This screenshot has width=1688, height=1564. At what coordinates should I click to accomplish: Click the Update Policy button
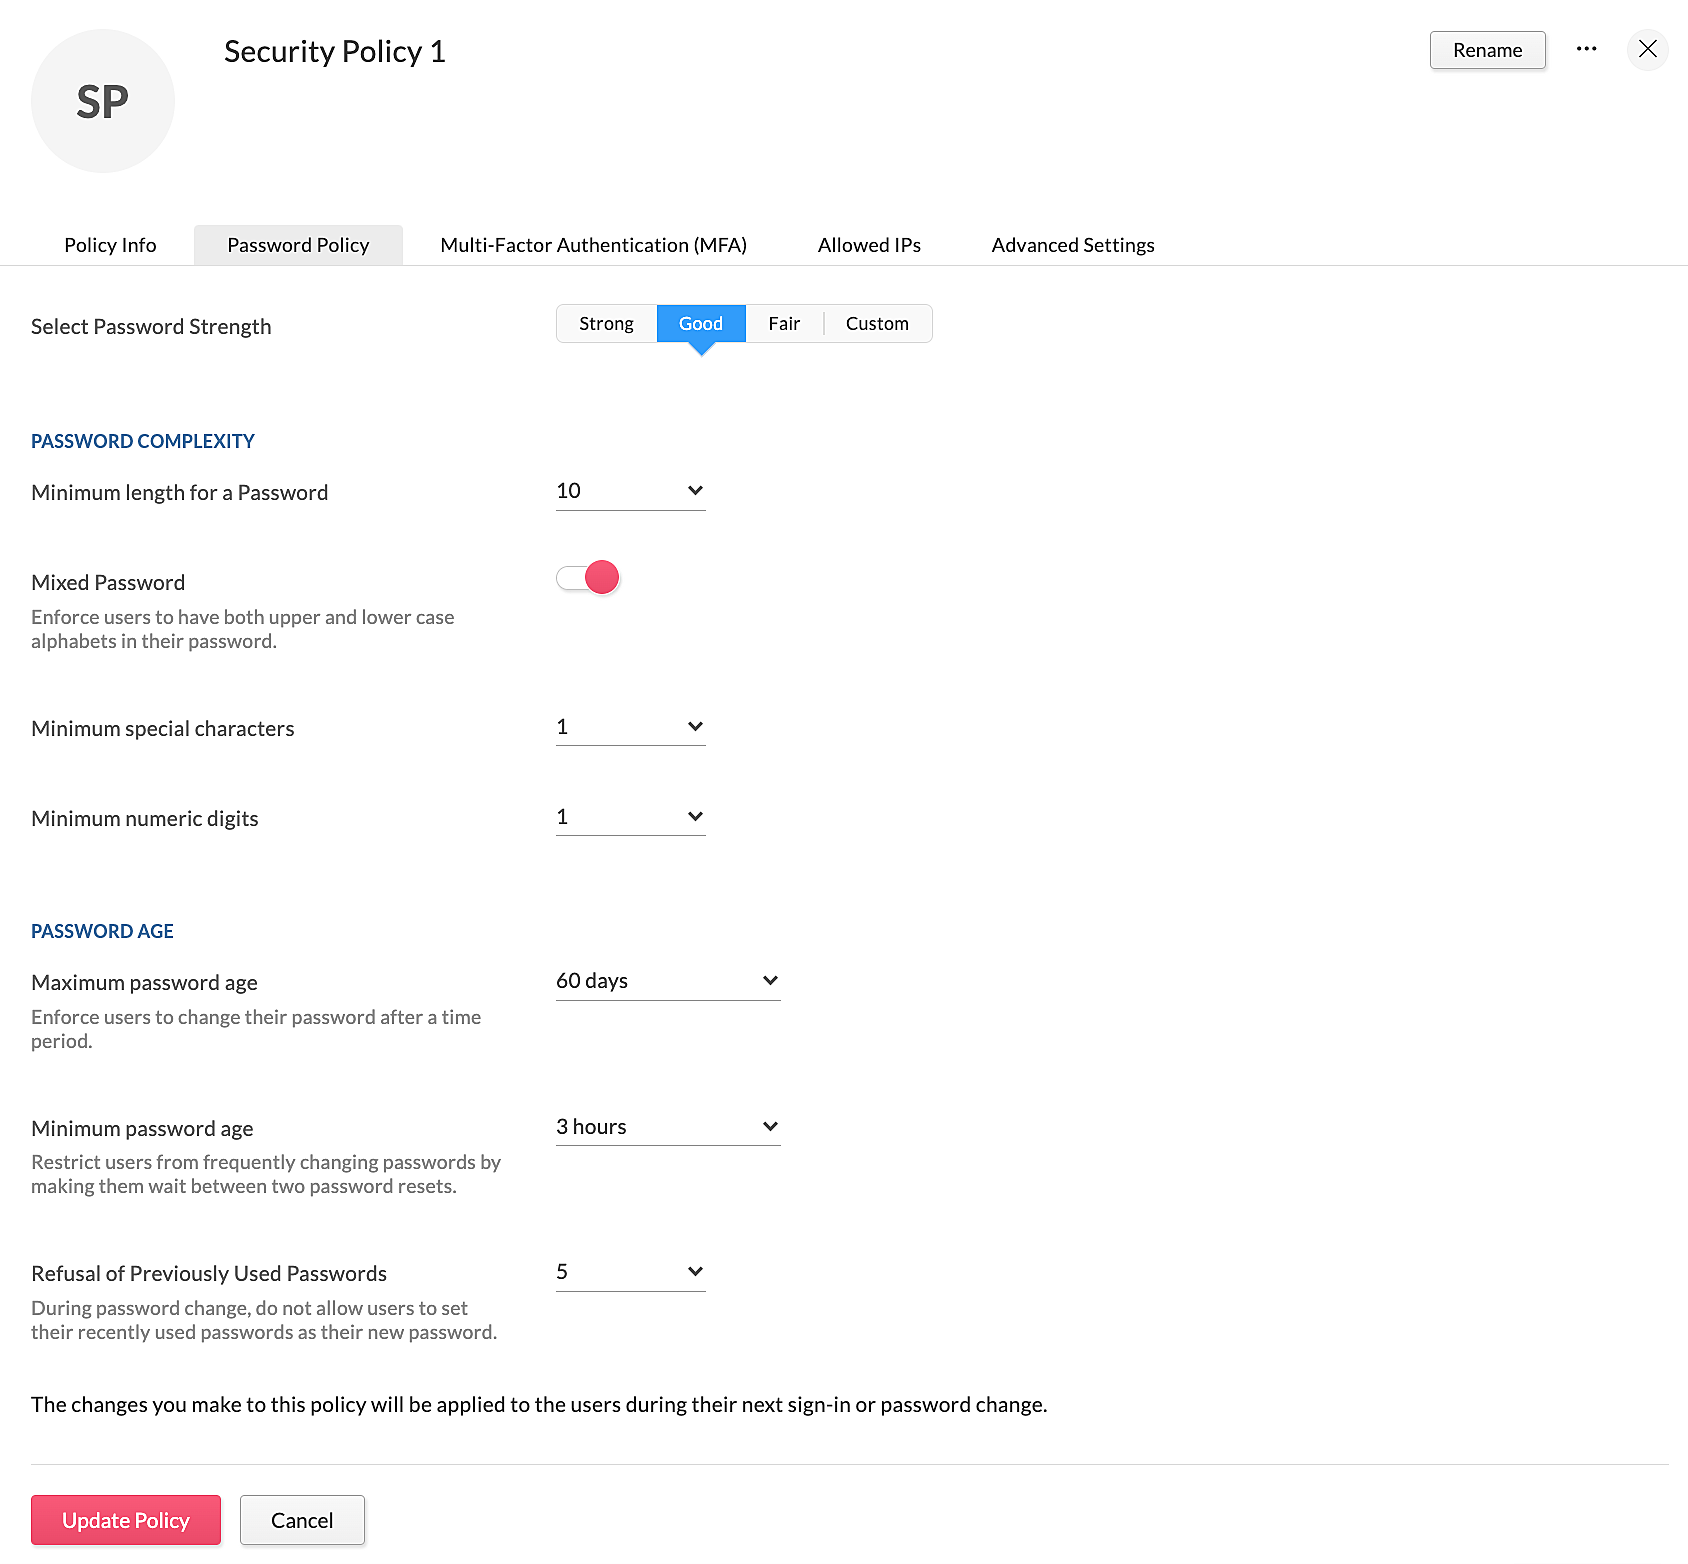click(x=126, y=1520)
